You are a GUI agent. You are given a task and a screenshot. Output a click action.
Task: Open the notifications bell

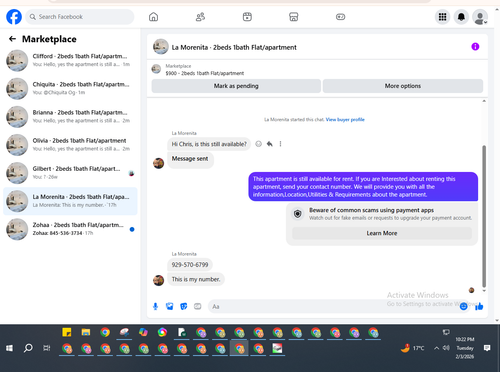461,17
